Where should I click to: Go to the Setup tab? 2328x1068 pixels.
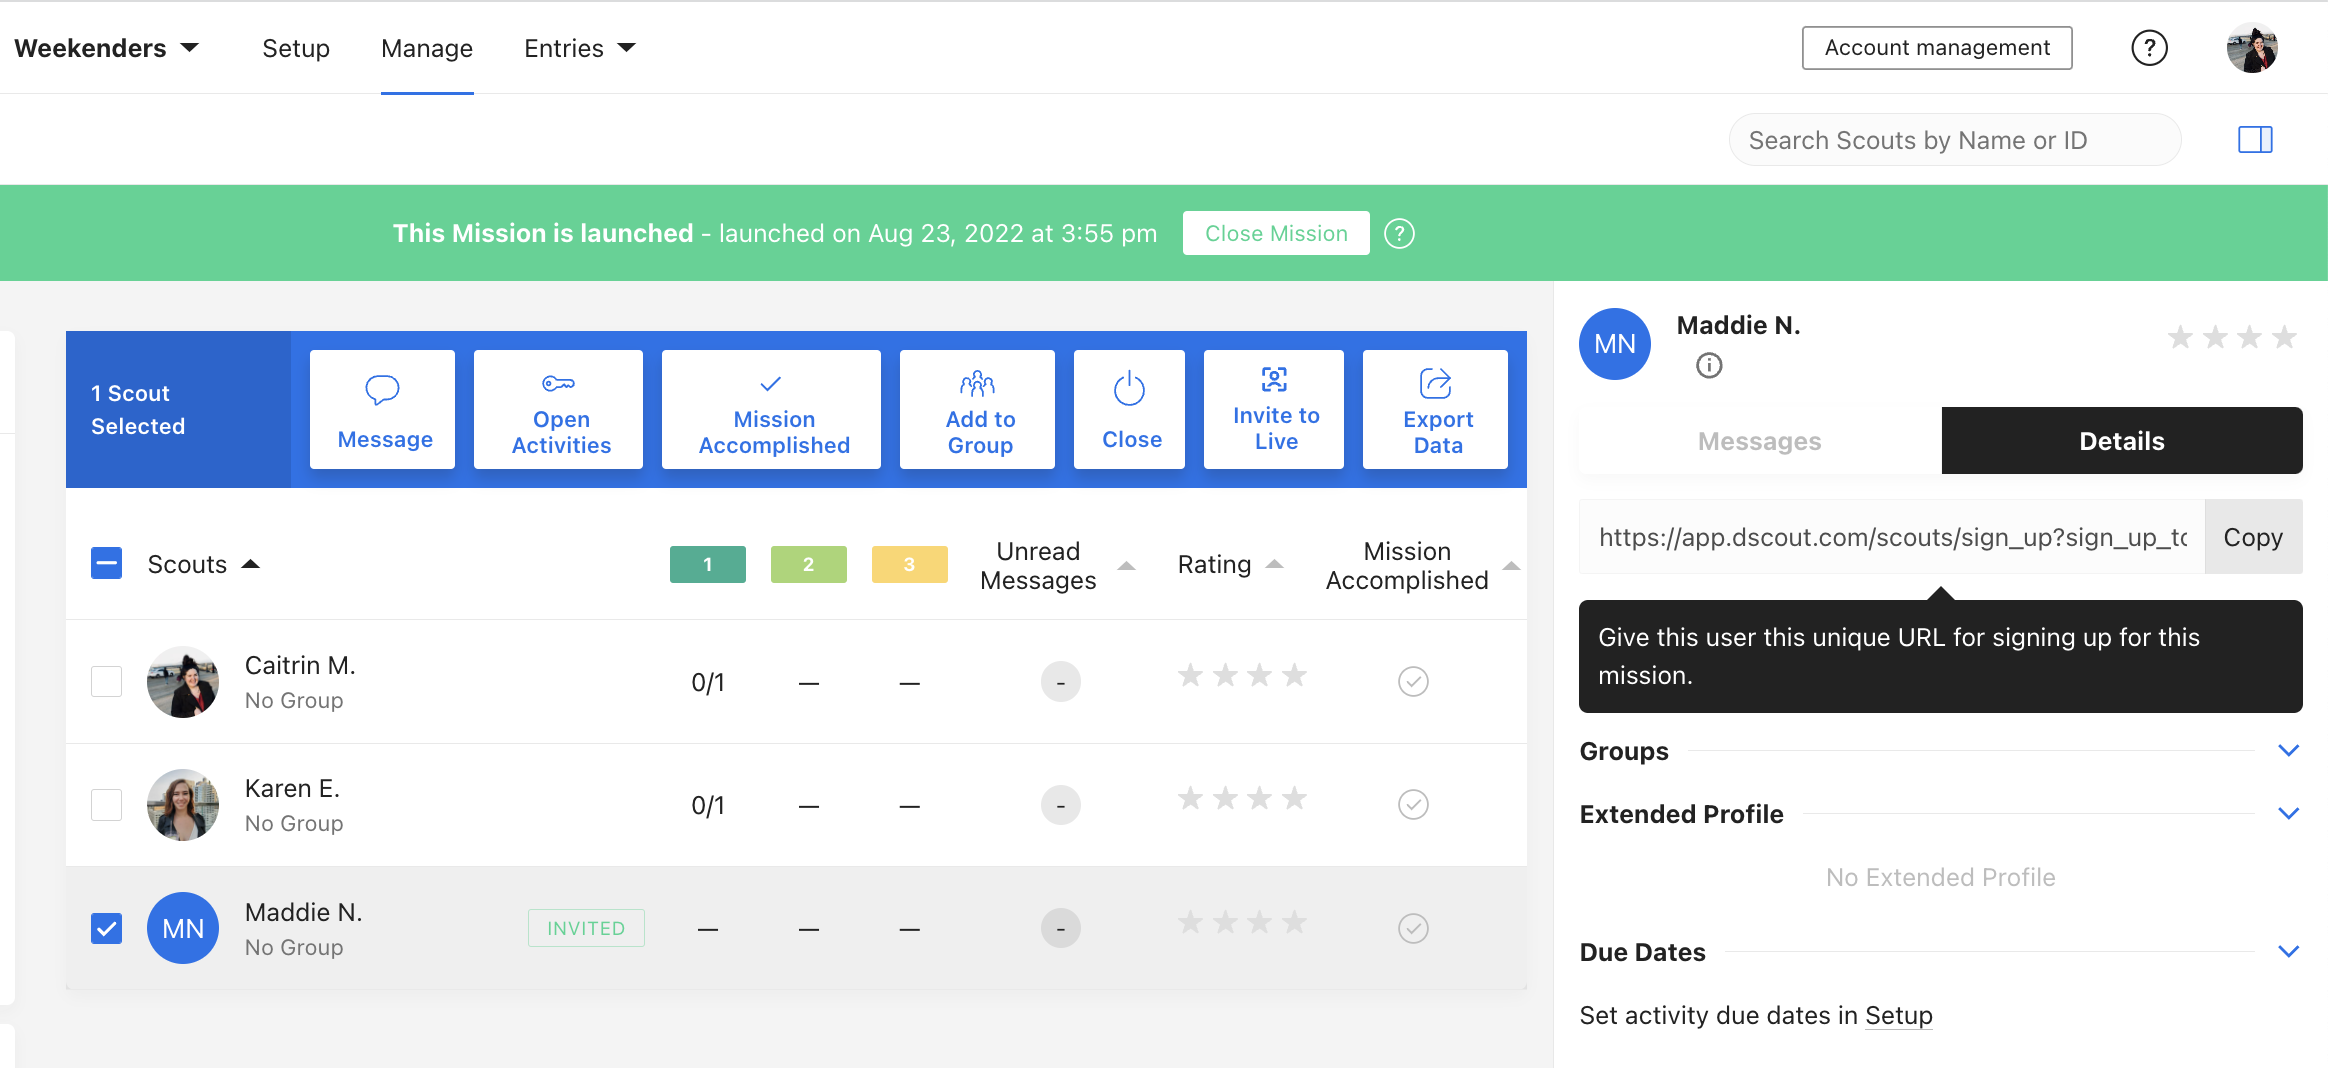pyautogui.click(x=296, y=48)
